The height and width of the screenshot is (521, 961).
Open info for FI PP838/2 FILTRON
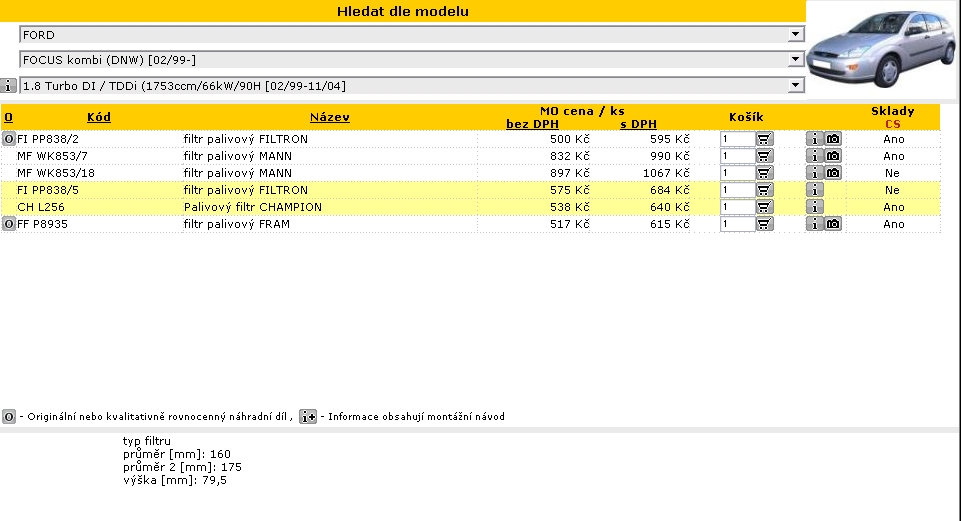815,140
